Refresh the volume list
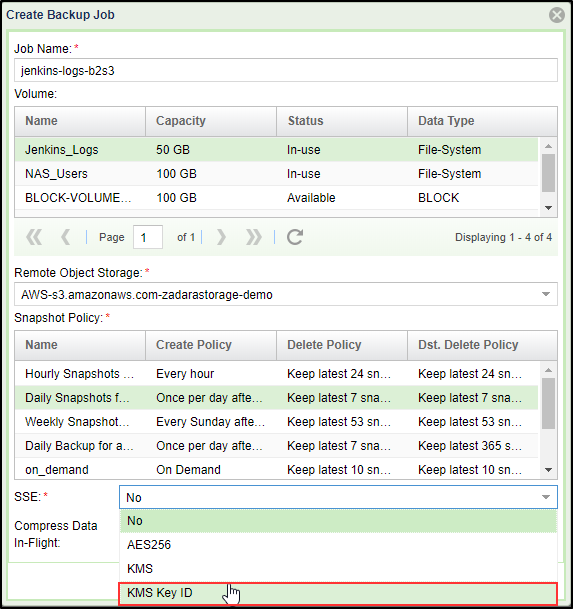 [x=295, y=237]
